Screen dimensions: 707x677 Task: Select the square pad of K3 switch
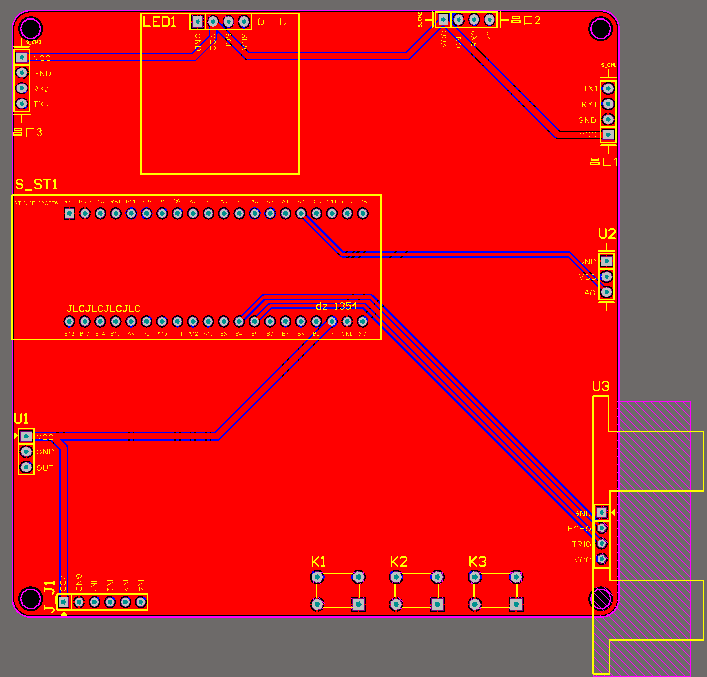516,604
